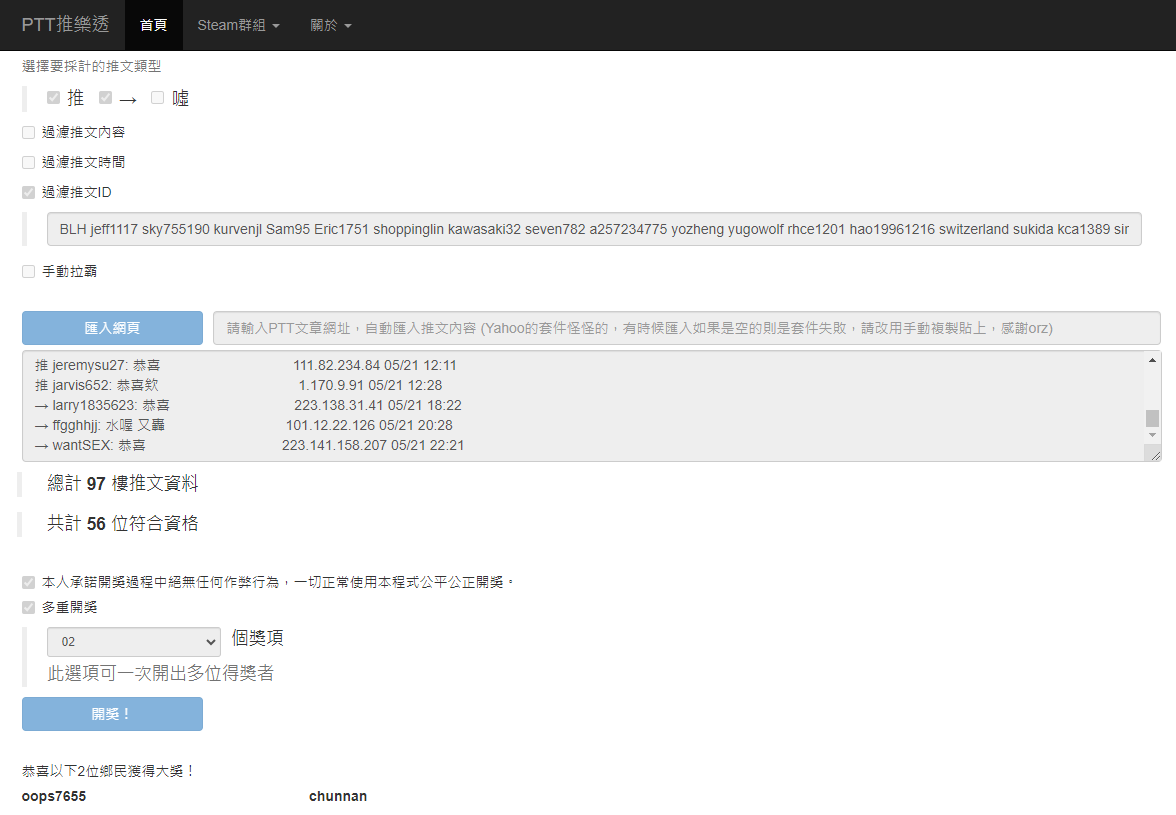Open the 02 prize count dropdown
Screen dimensions: 1176x815
coord(134,642)
